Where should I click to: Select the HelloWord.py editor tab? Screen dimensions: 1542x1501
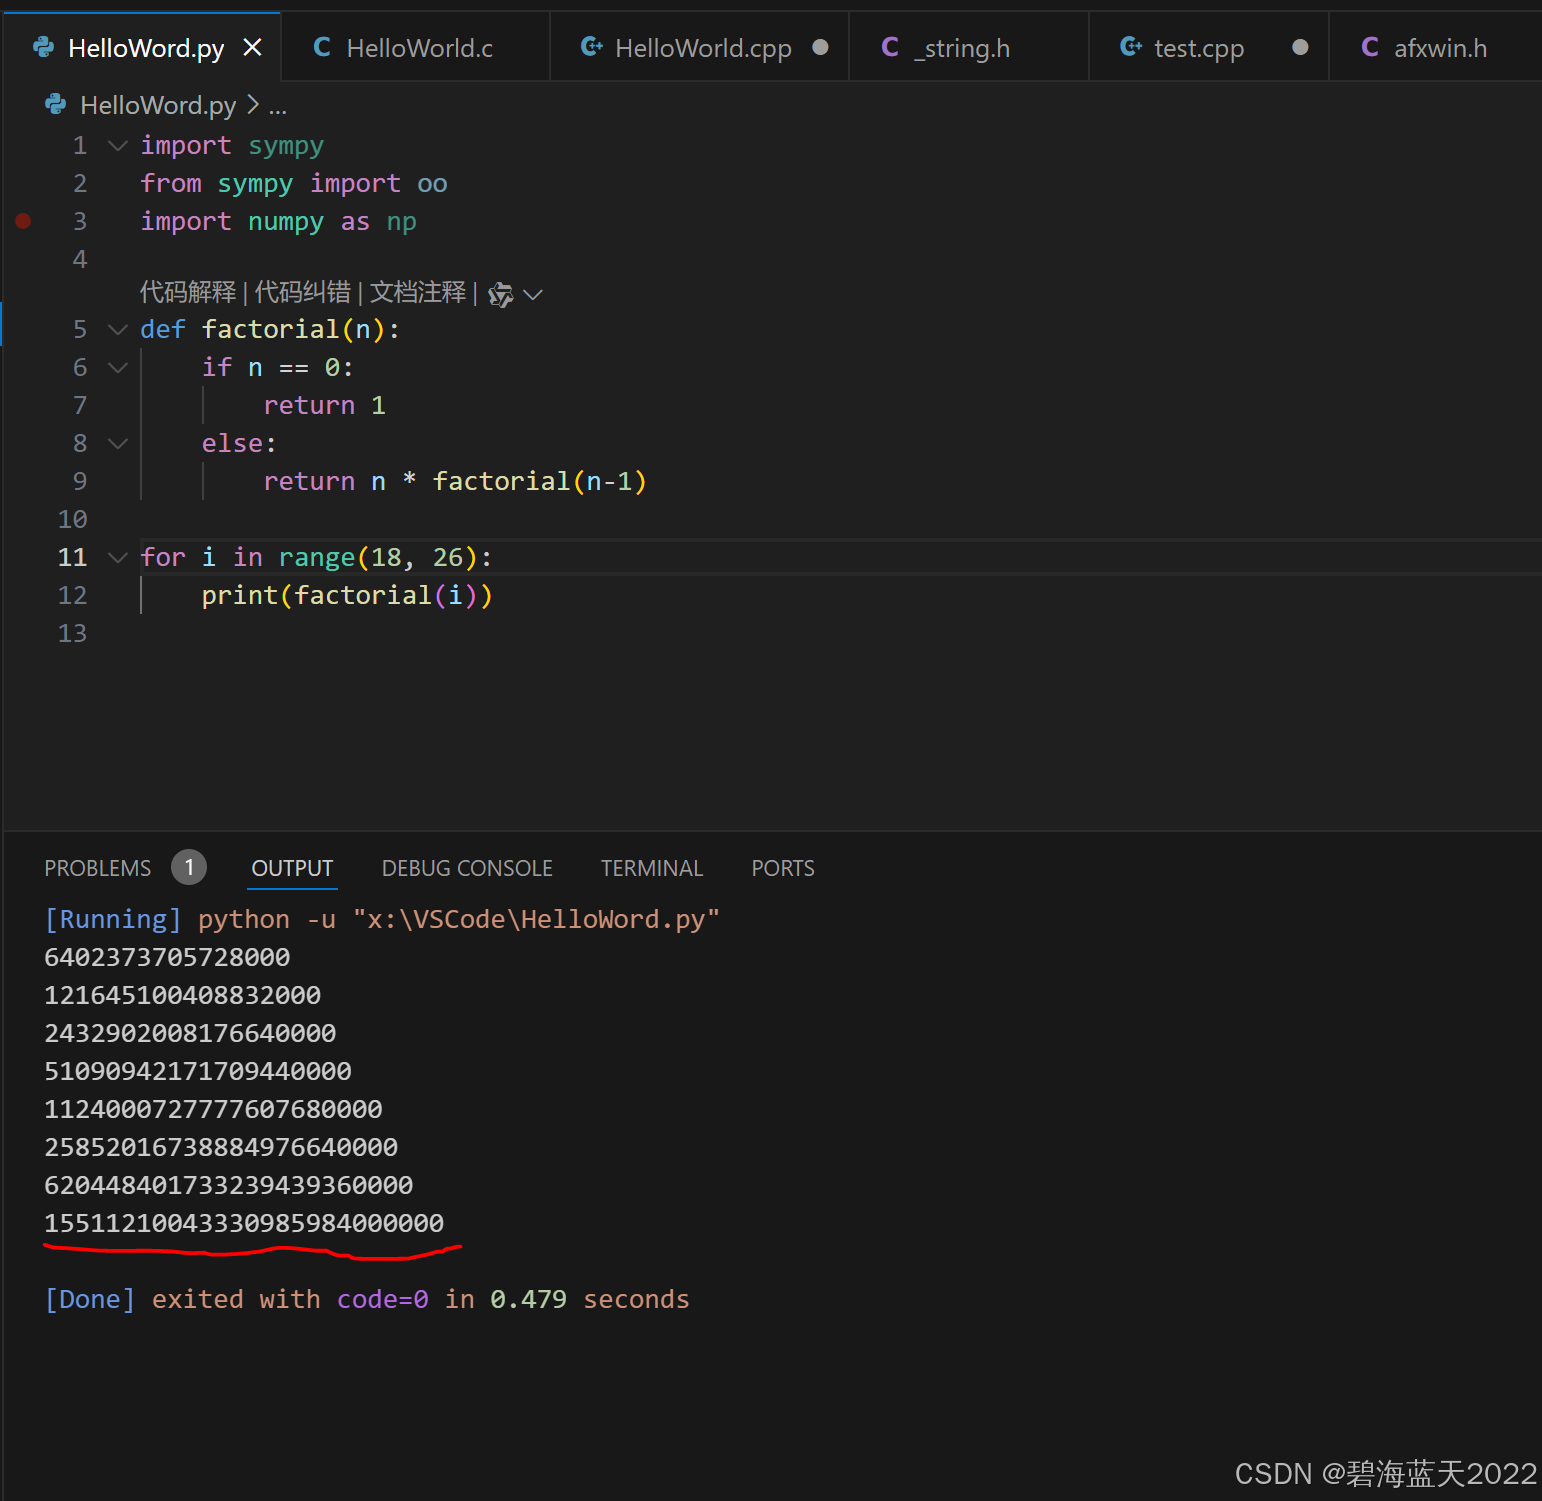click(143, 47)
